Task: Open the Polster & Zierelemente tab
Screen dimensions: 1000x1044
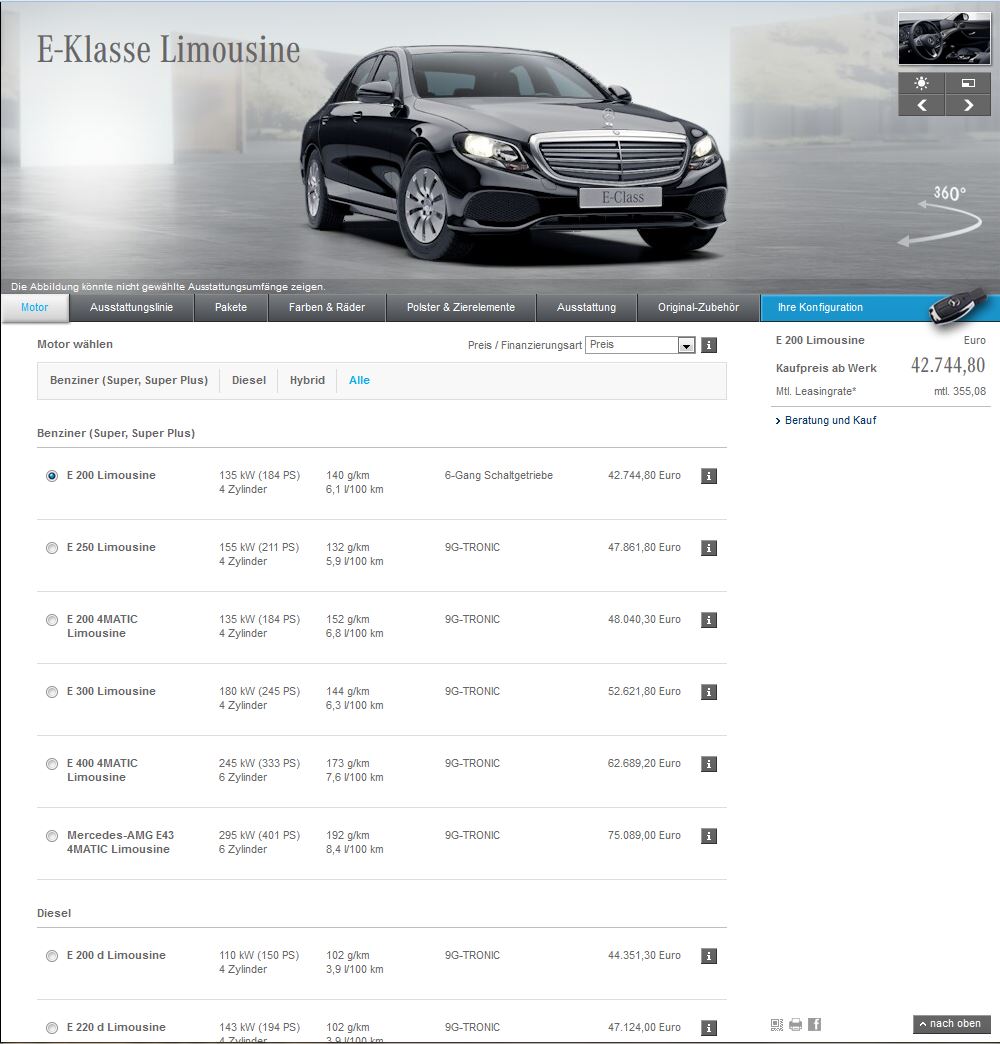Action: click(461, 308)
